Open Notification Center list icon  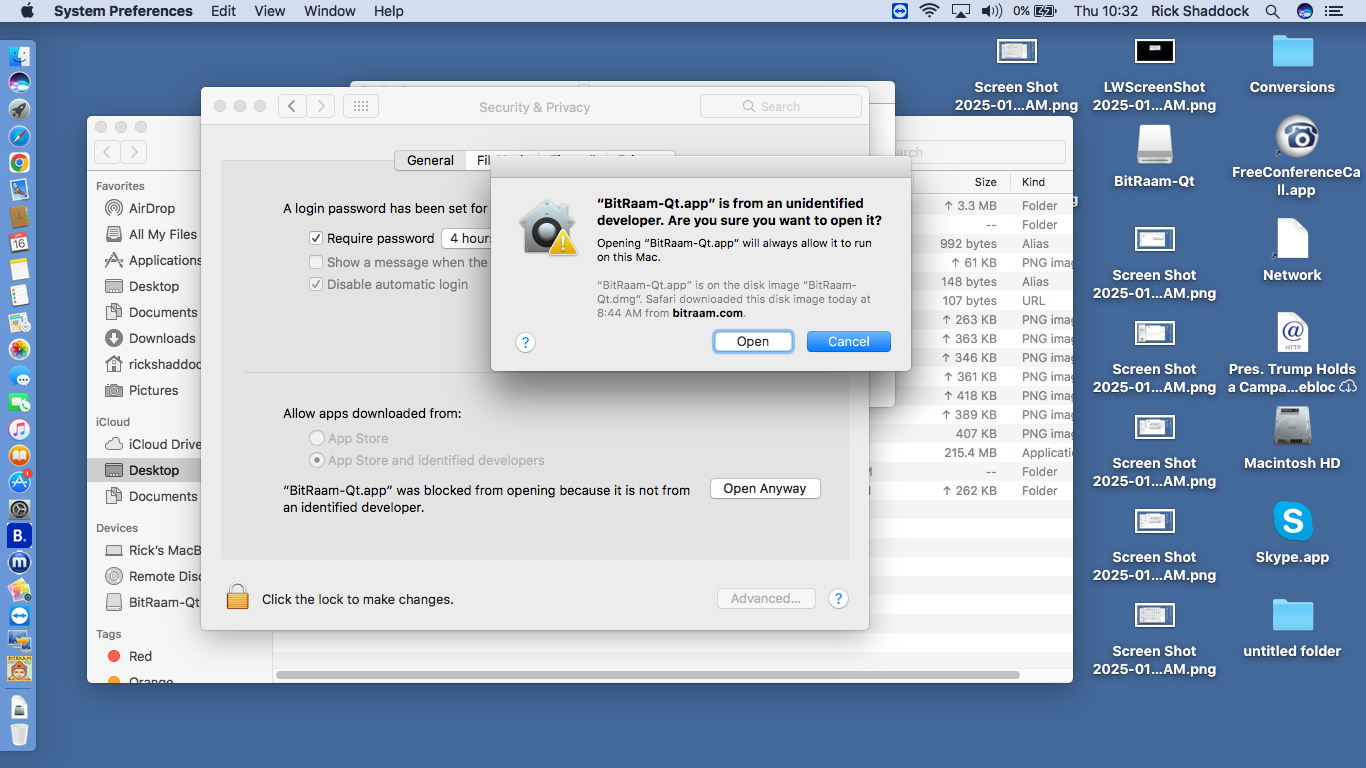[x=1333, y=11]
